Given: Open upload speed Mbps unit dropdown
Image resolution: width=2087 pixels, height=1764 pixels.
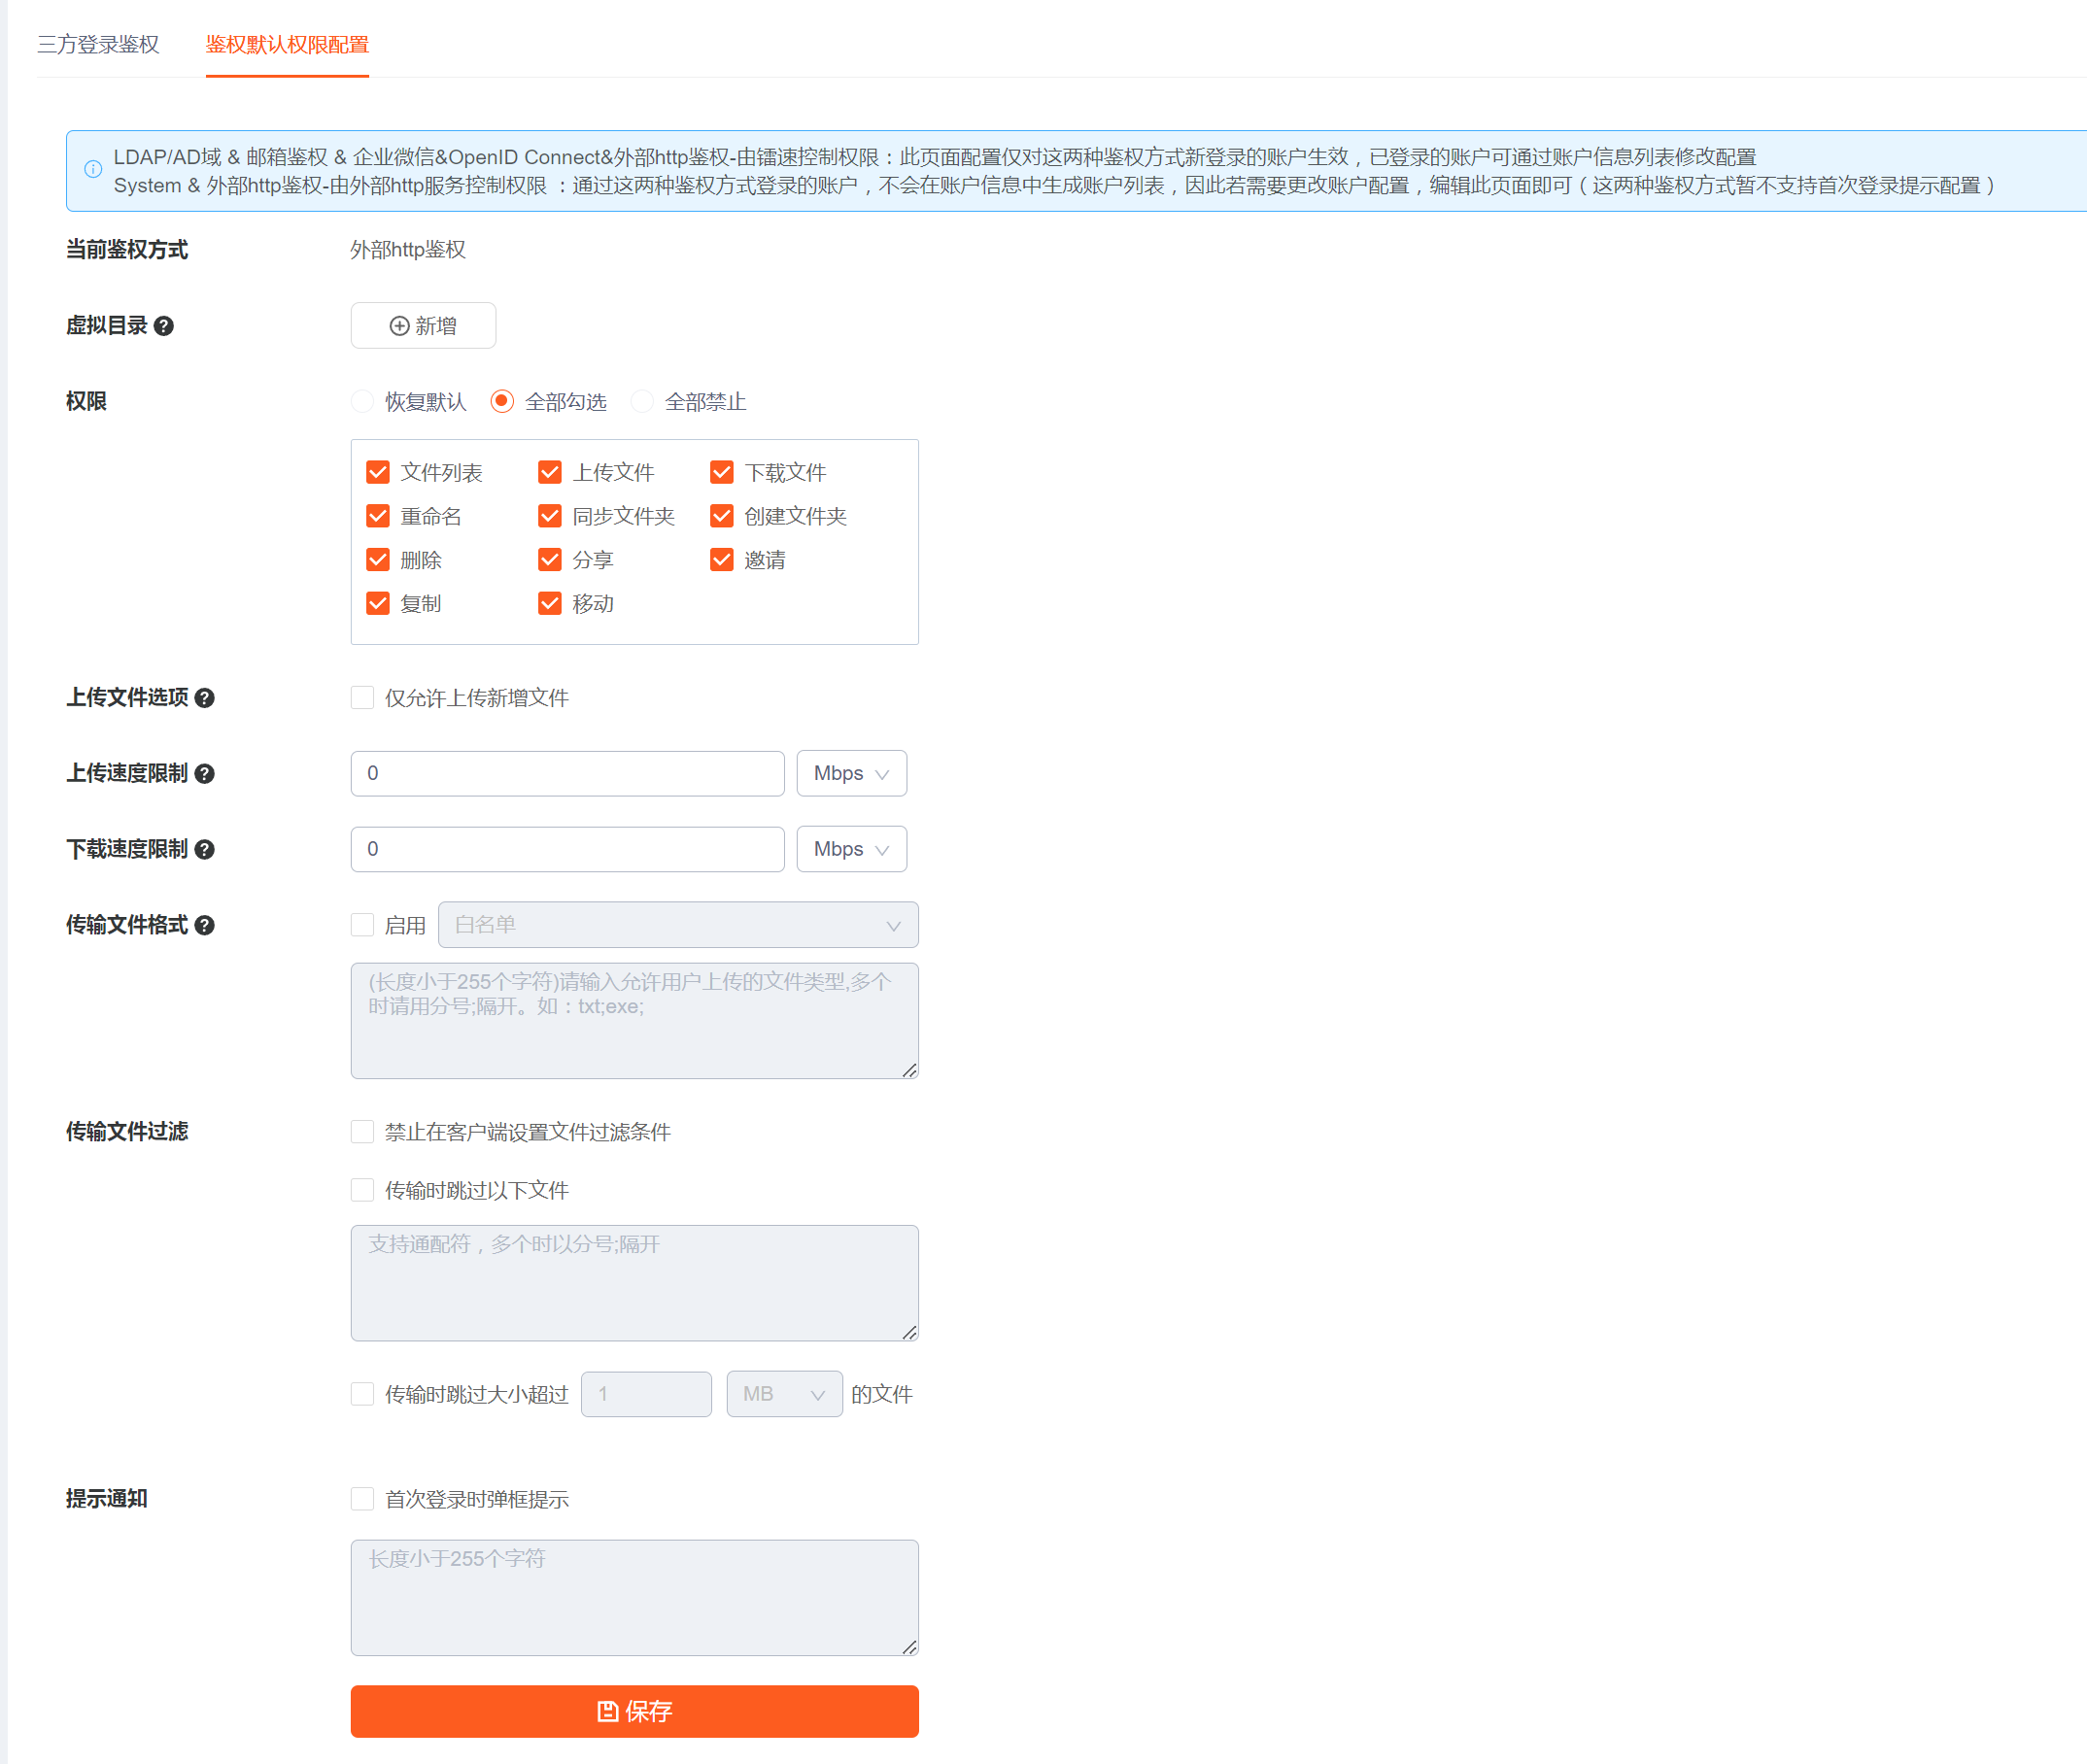Looking at the screenshot, I should point(851,774).
